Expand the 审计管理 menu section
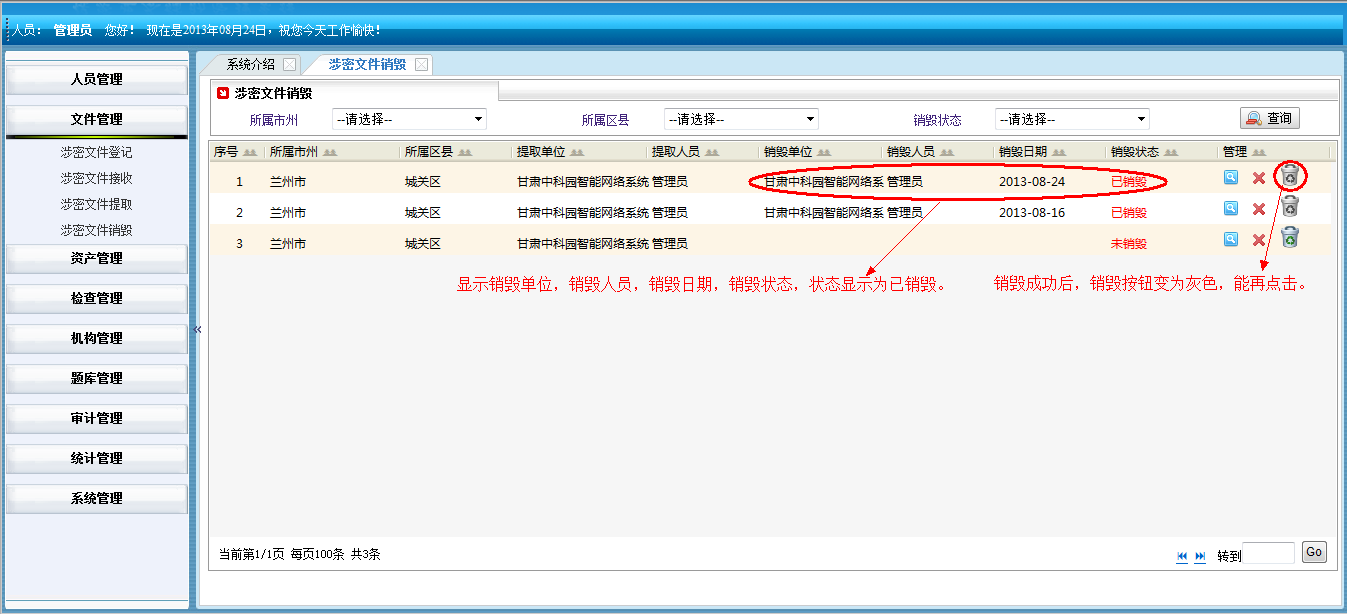This screenshot has width=1347, height=614. pos(97,418)
